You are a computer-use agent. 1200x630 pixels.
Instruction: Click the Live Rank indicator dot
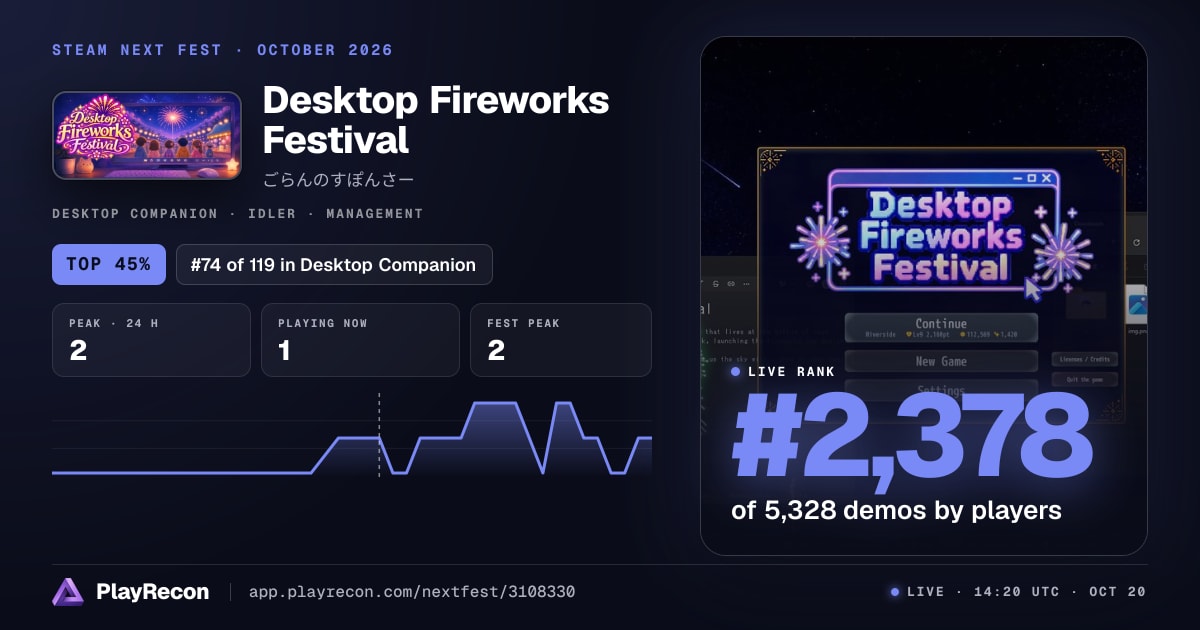736,372
